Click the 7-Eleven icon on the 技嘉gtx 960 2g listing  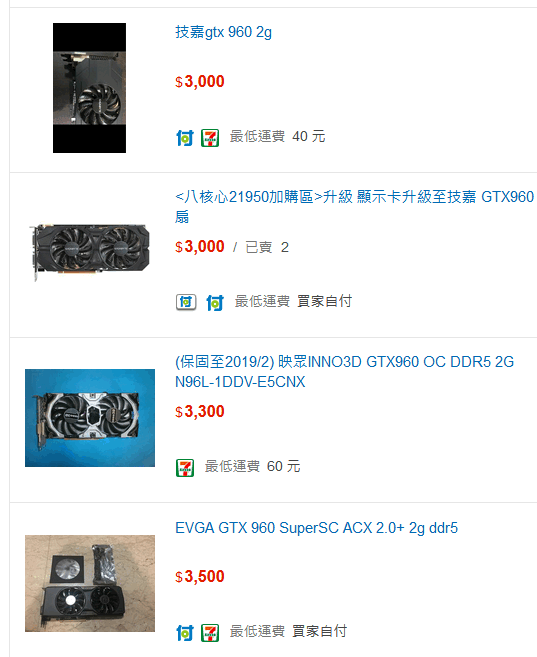click(x=210, y=138)
